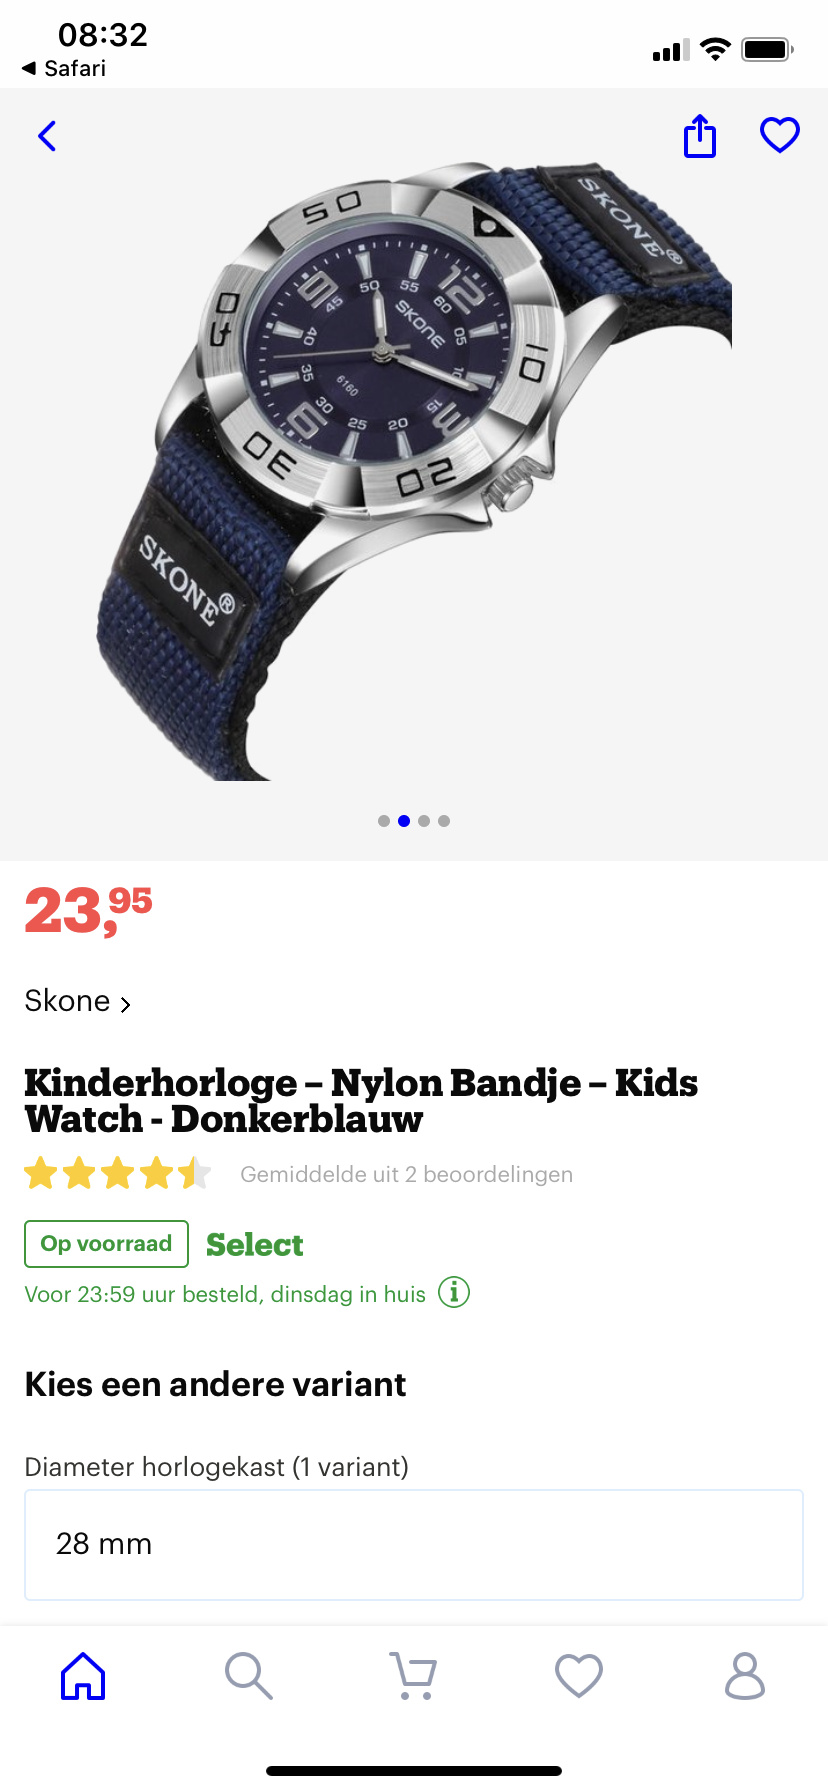Viewport: 828px width, 1792px height.
Task: Jump to third product image dot
Action: tap(424, 821)
